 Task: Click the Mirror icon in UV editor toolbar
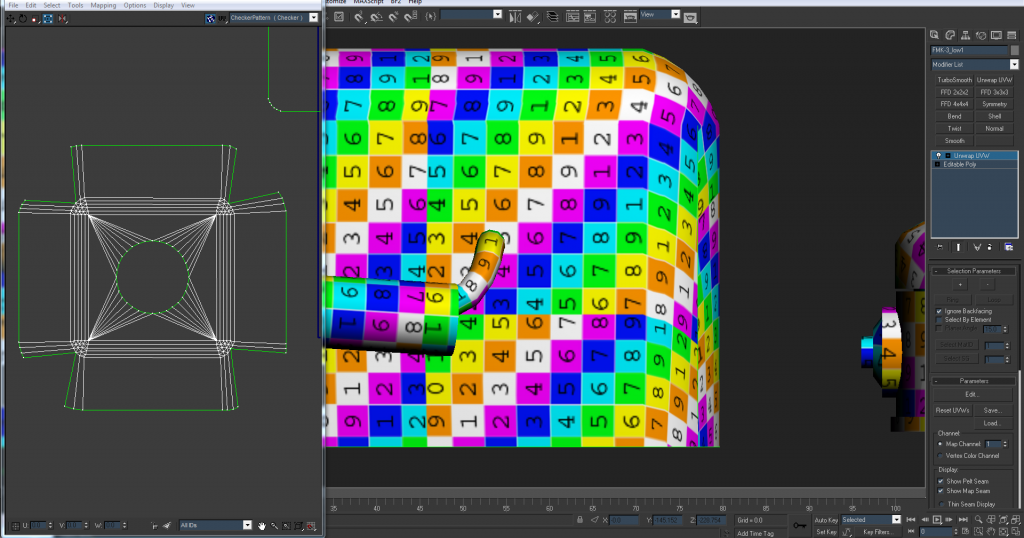click(63, 18)
